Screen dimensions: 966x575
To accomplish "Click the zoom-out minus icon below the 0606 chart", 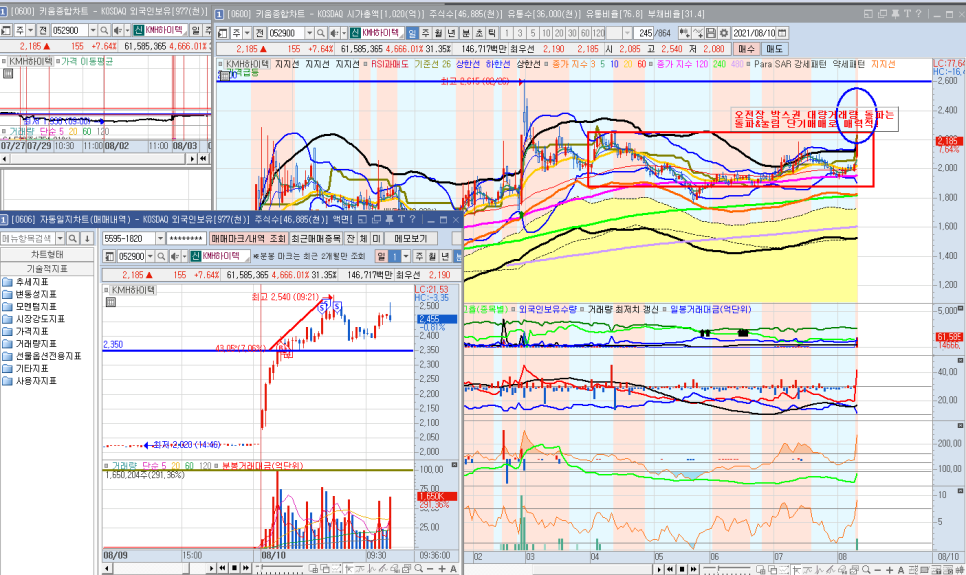I will click(x=430, y=569).
